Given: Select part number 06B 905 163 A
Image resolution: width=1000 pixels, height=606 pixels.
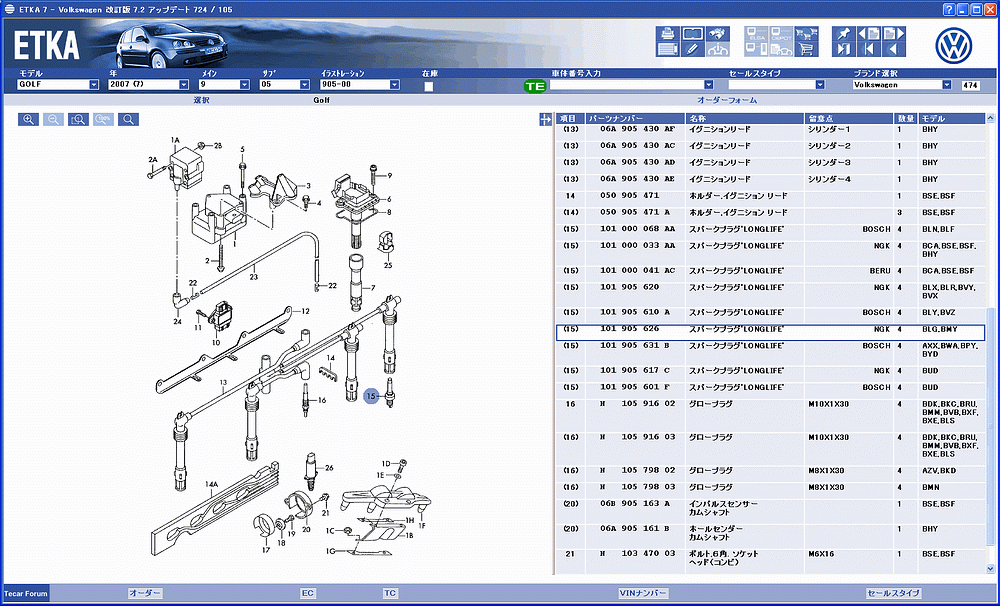Looking at the screenshot, I should click(x=635, y=504).
